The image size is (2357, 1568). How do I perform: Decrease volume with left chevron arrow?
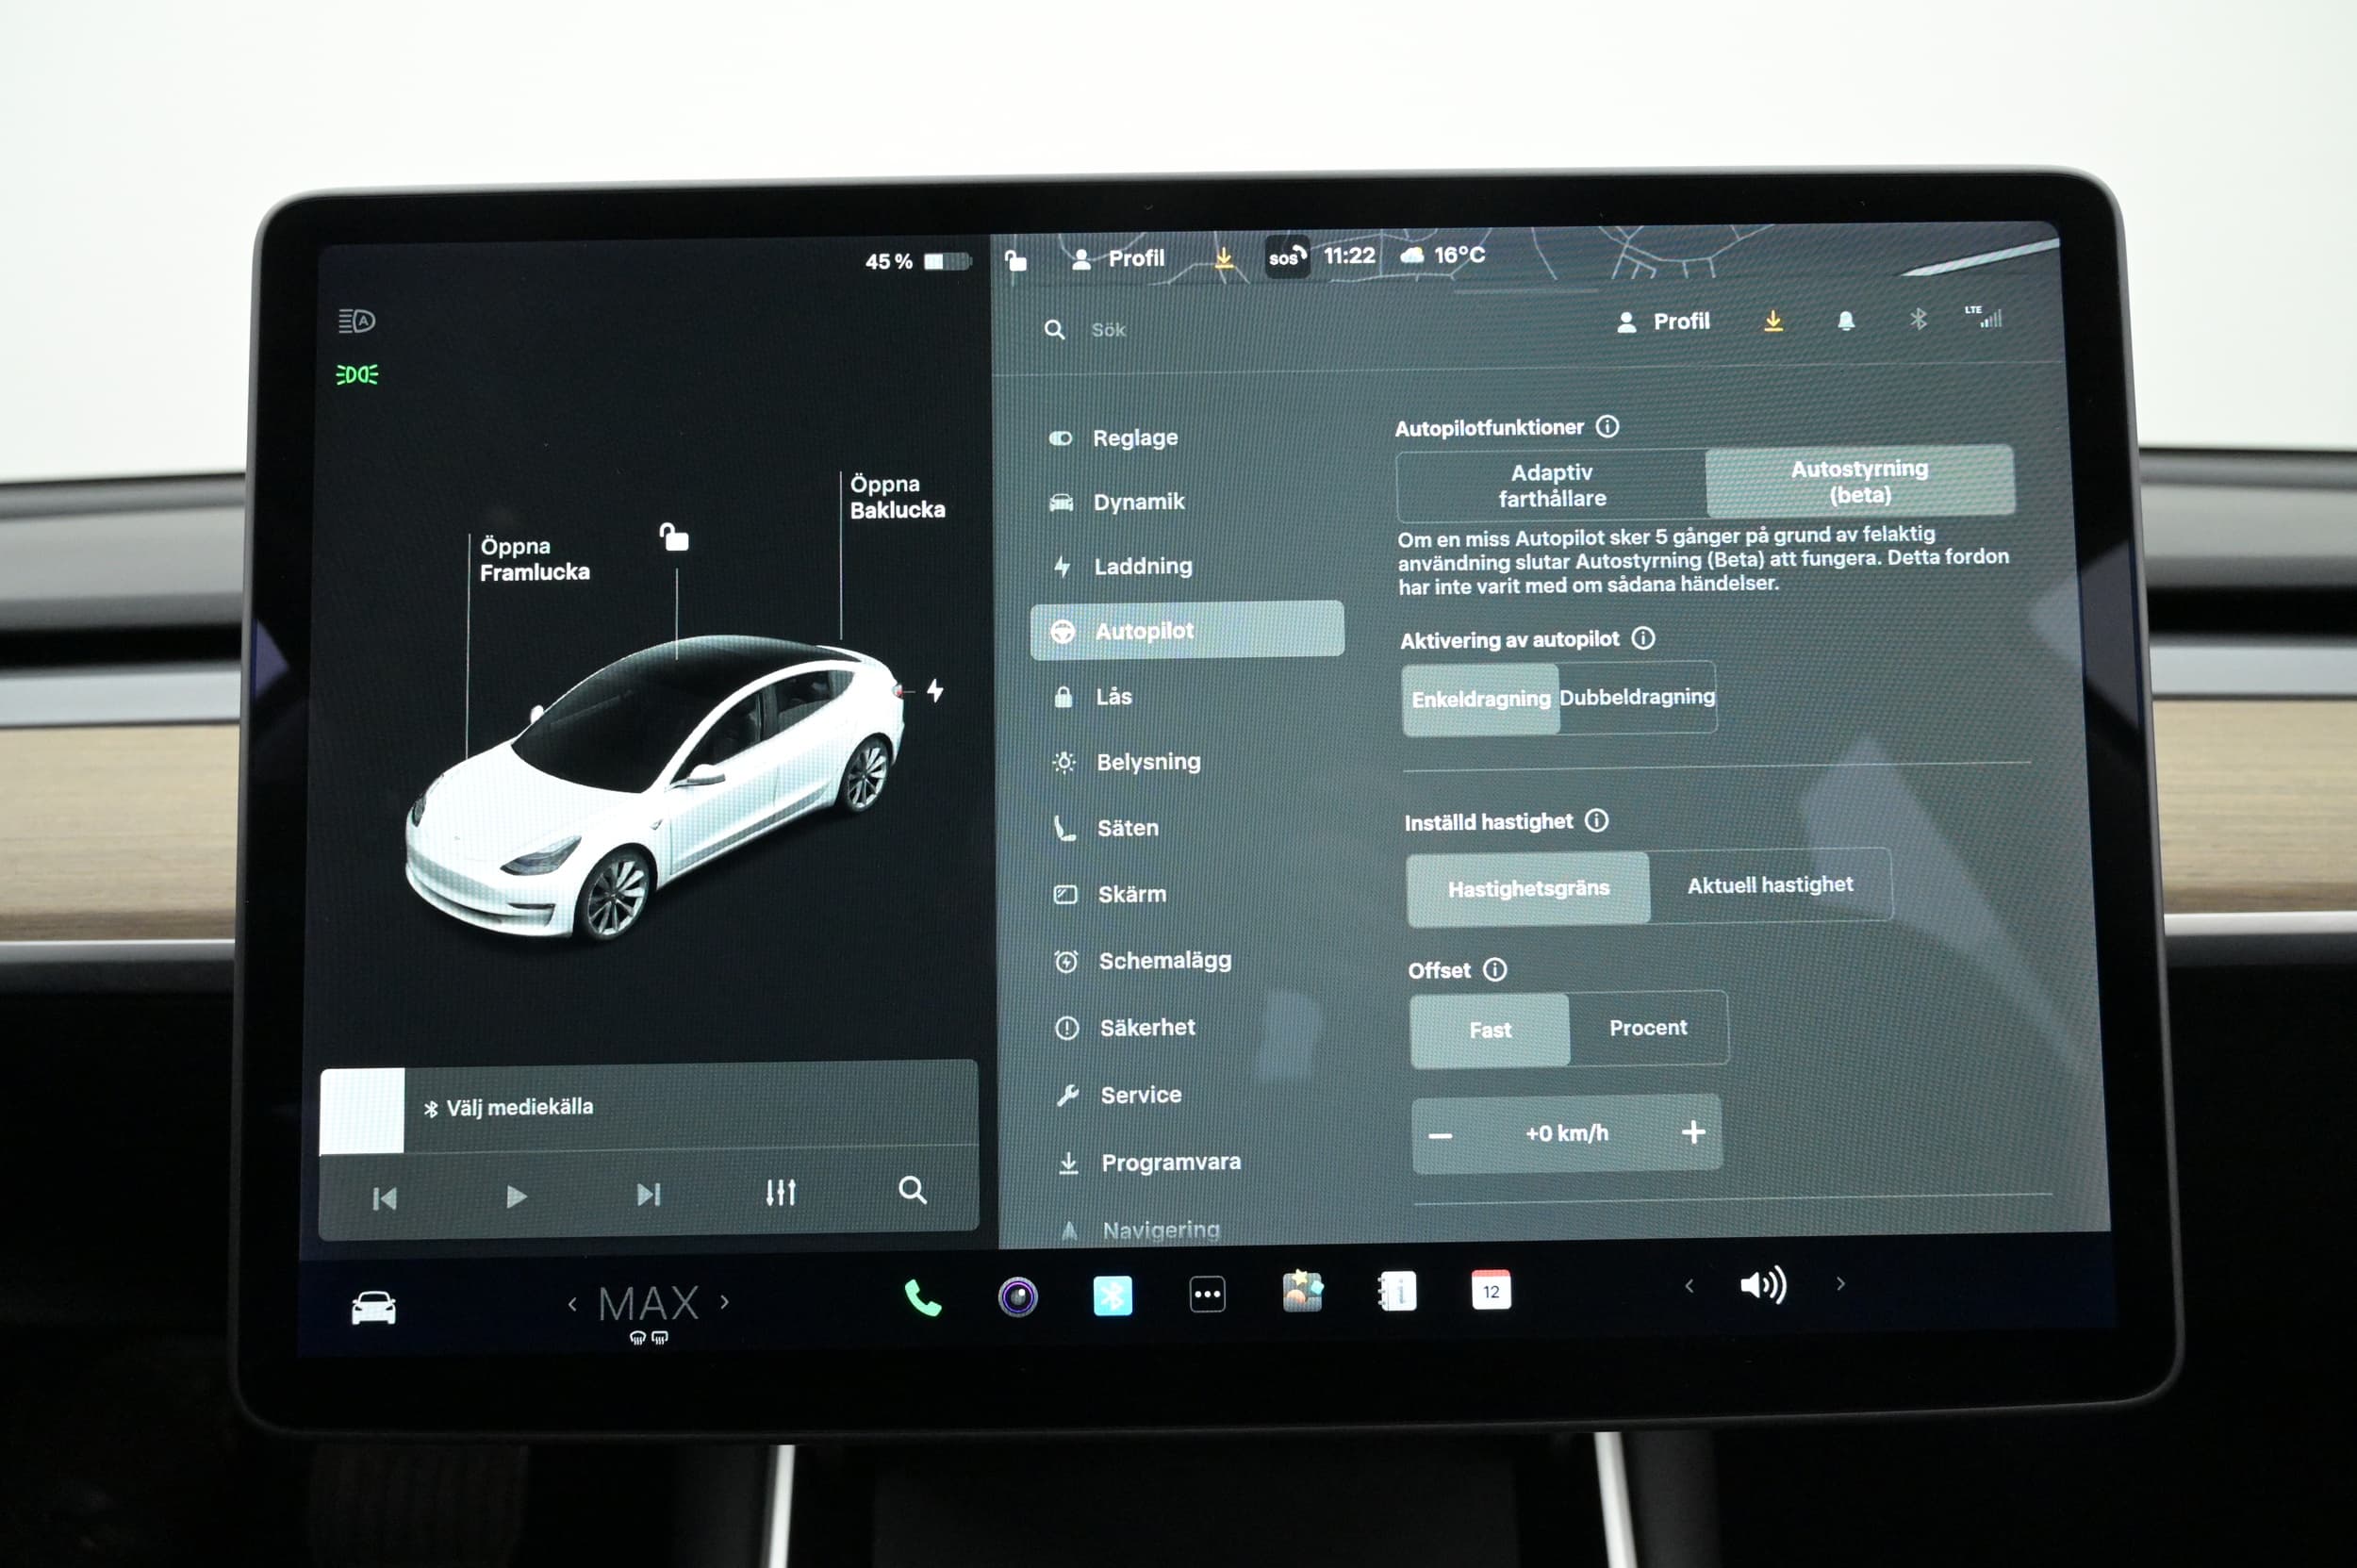point(1689,1286)
